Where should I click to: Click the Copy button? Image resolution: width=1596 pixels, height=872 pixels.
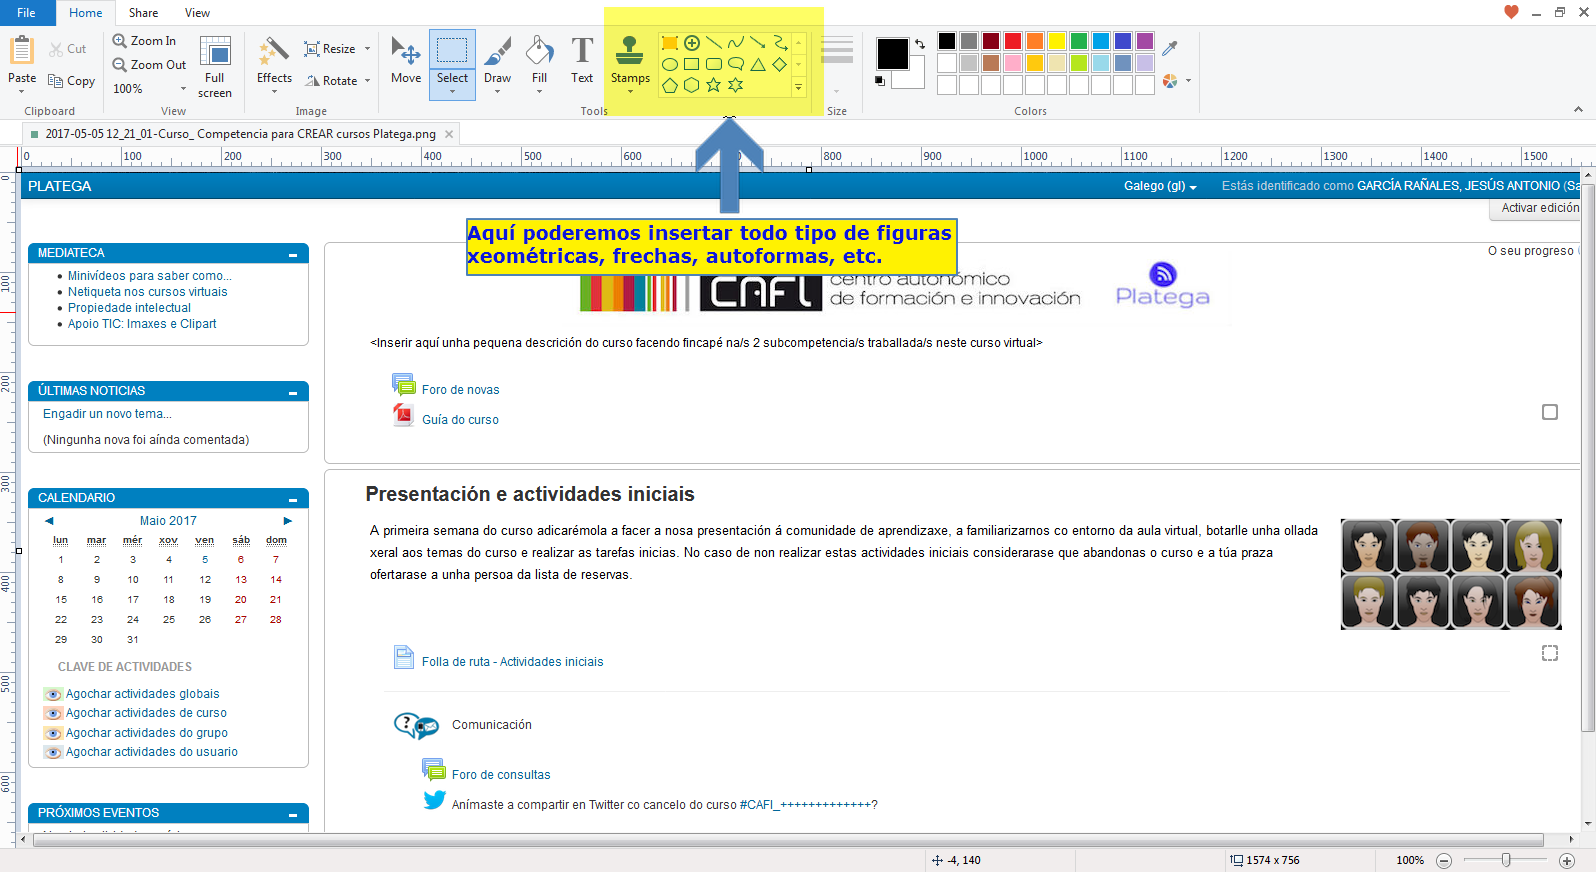click(x=71, y=81)
